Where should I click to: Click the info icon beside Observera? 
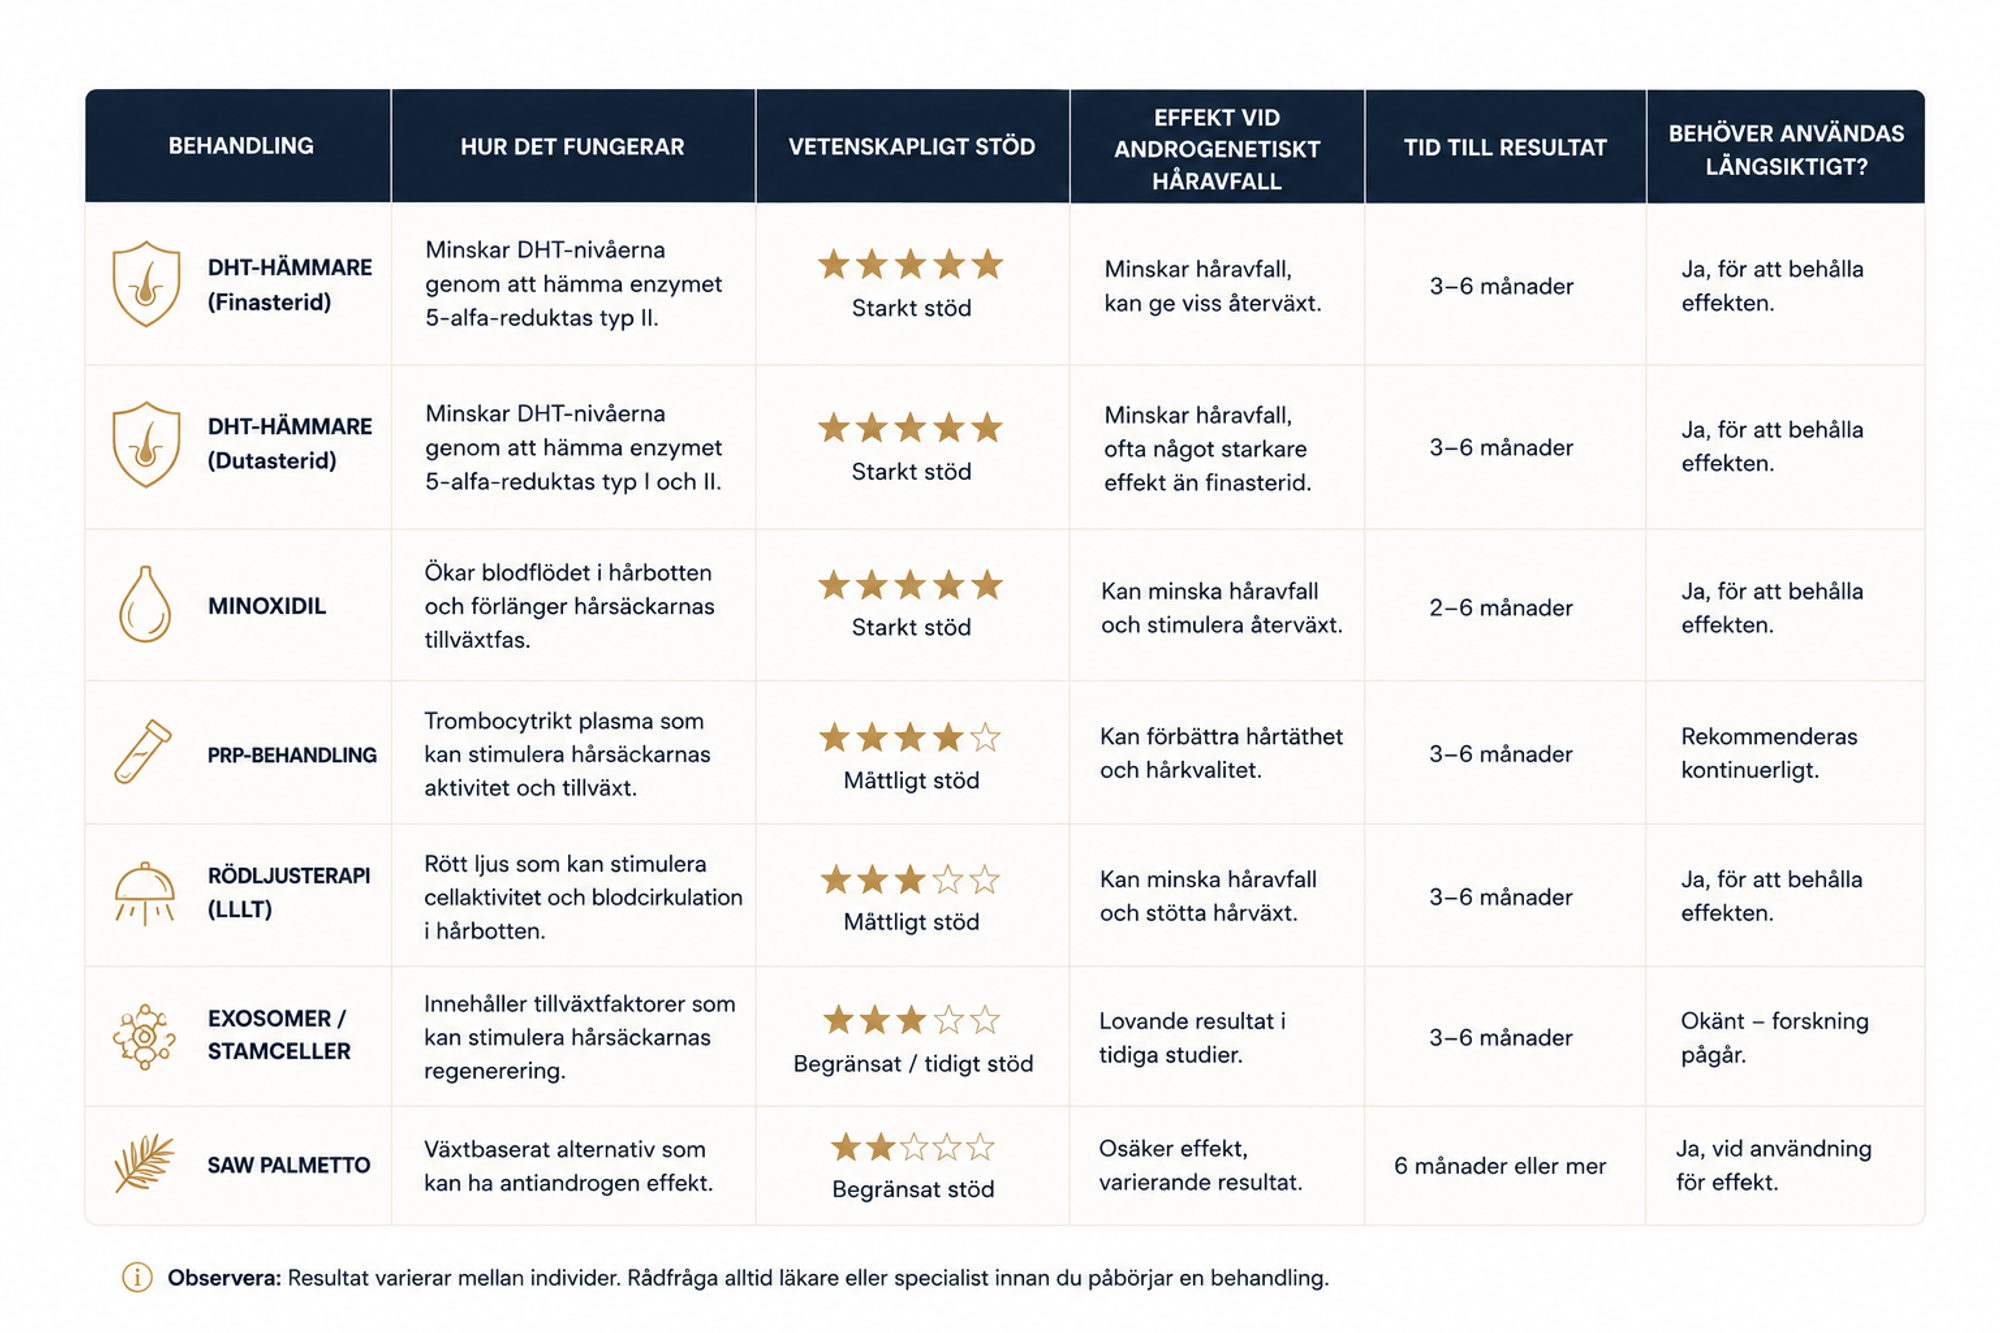137,1277
